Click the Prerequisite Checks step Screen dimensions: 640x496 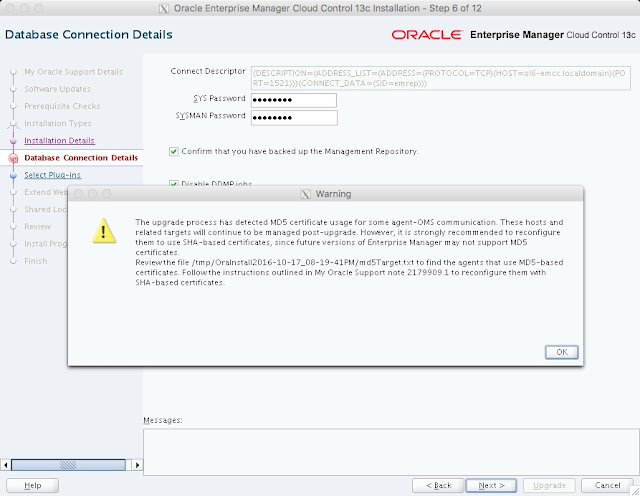pos(62,106)
